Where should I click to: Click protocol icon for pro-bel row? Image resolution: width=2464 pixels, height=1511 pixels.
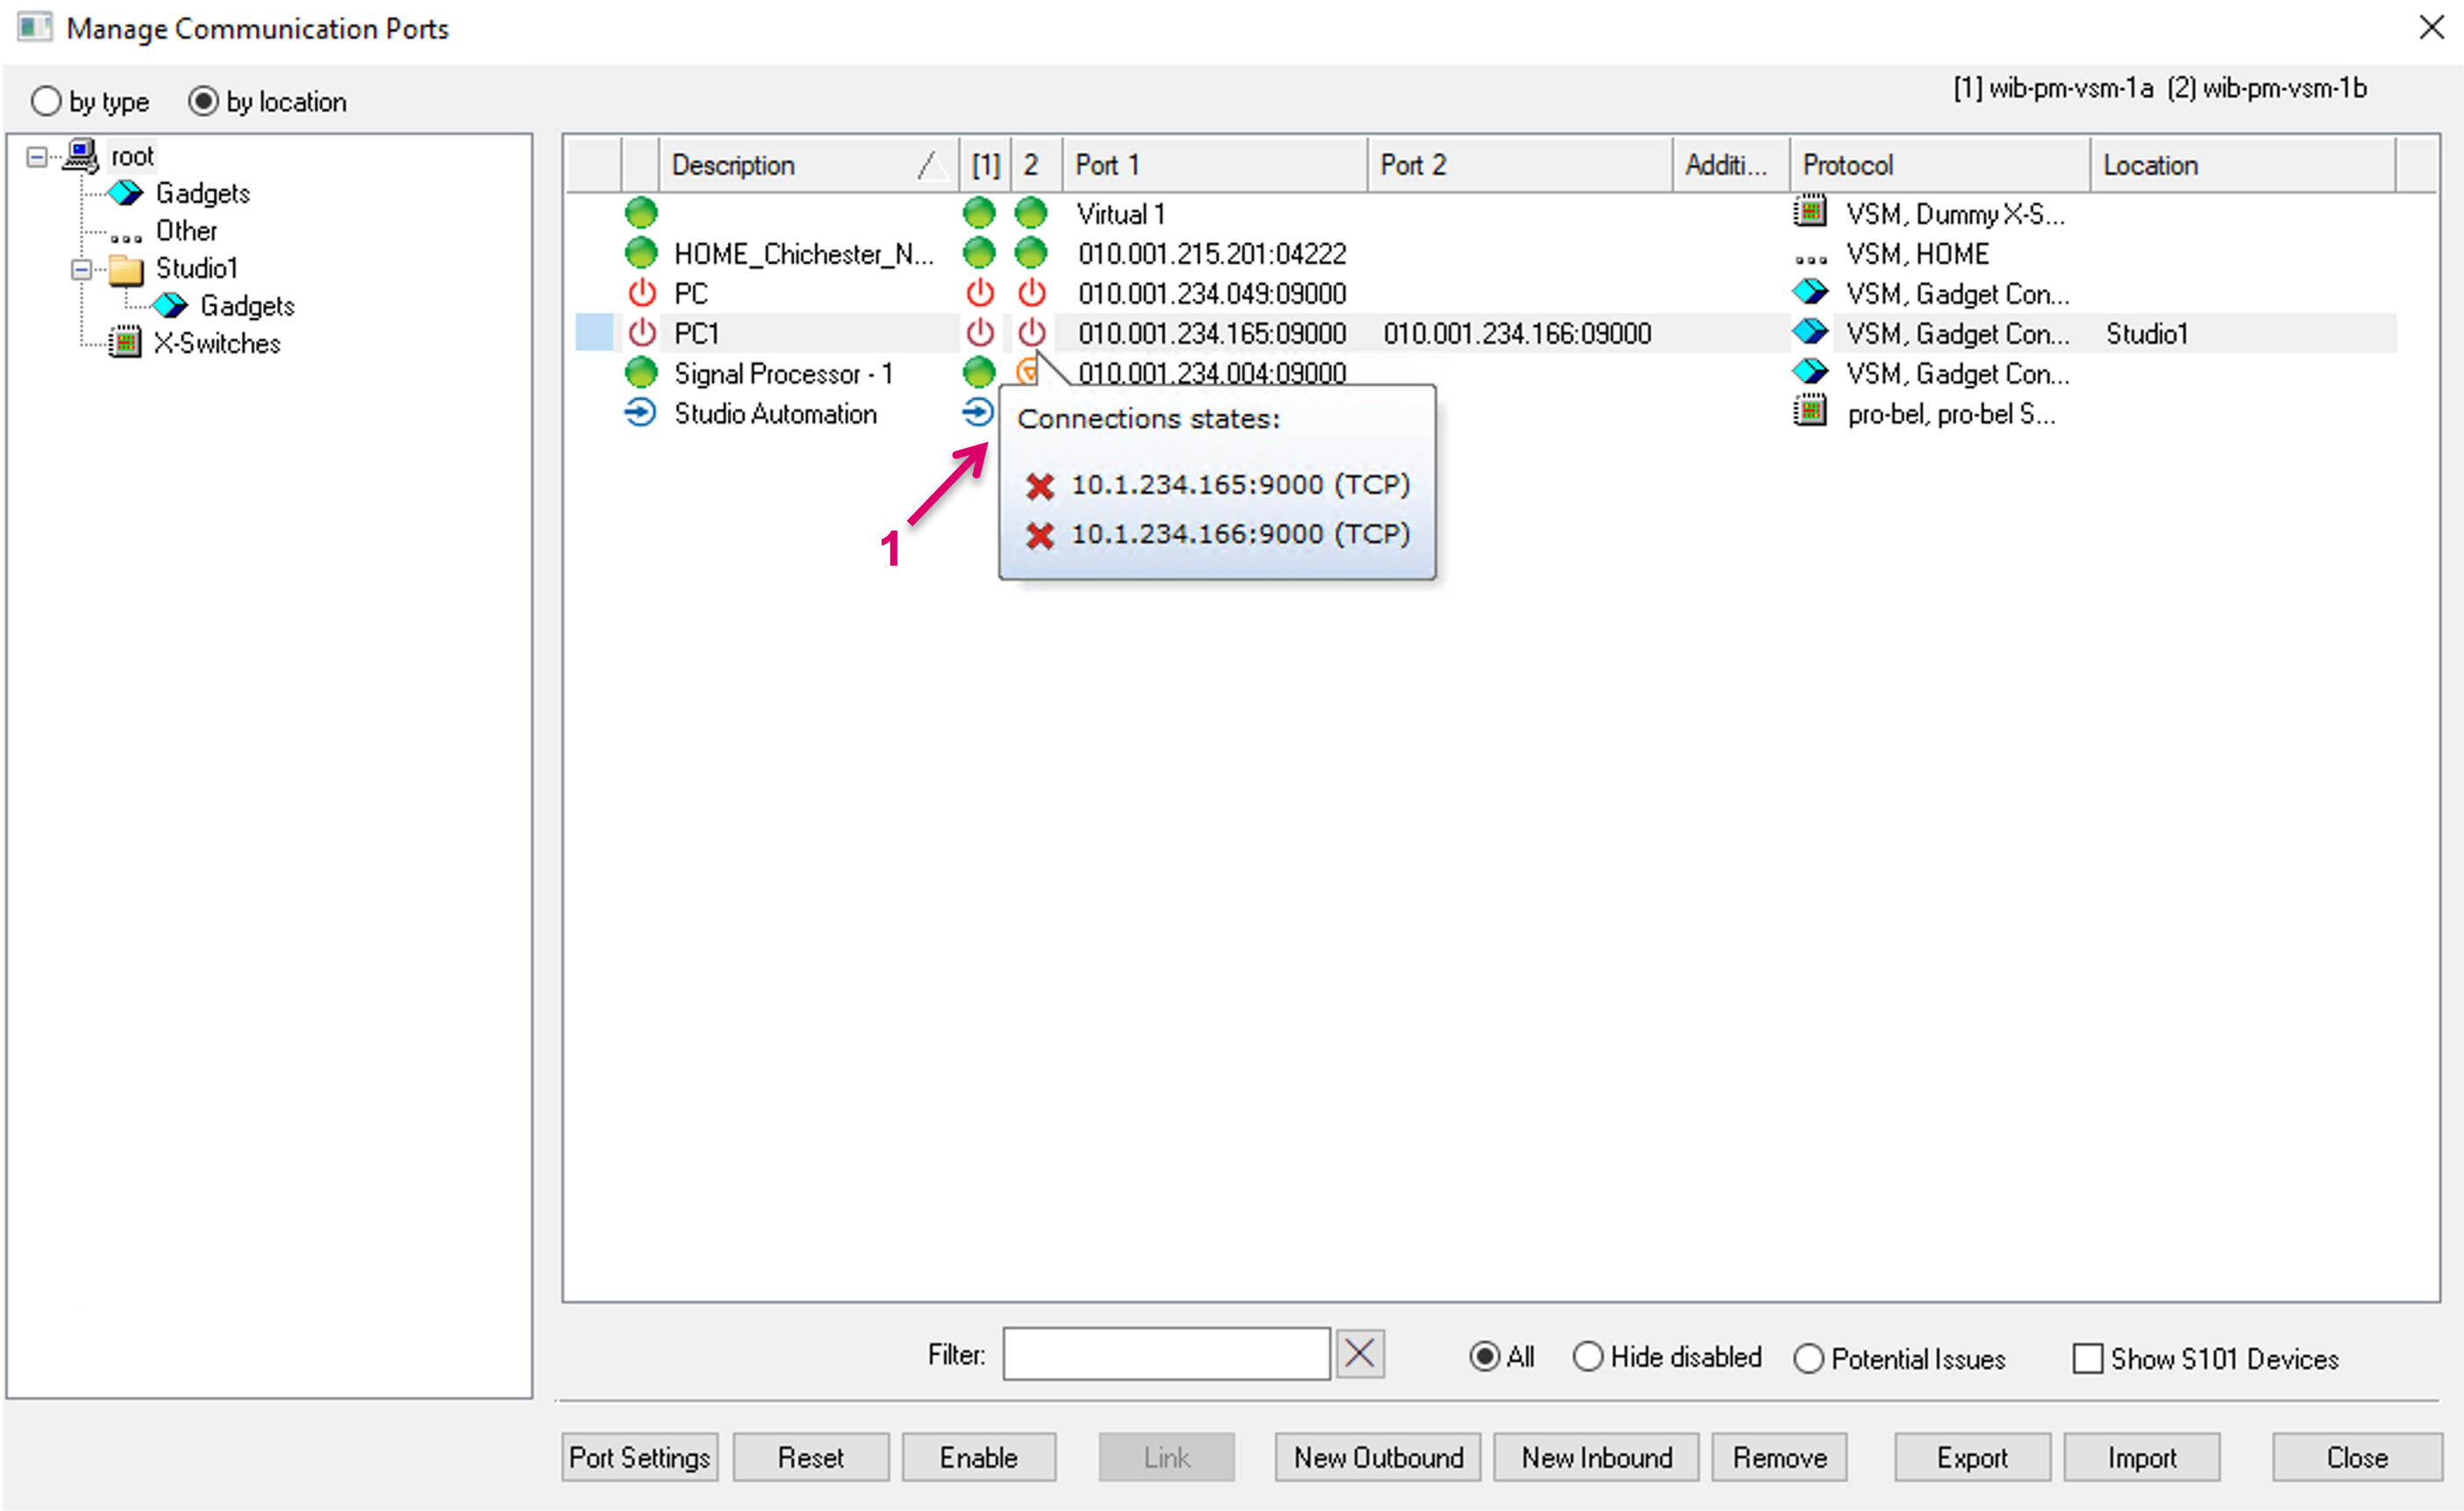1810,412
